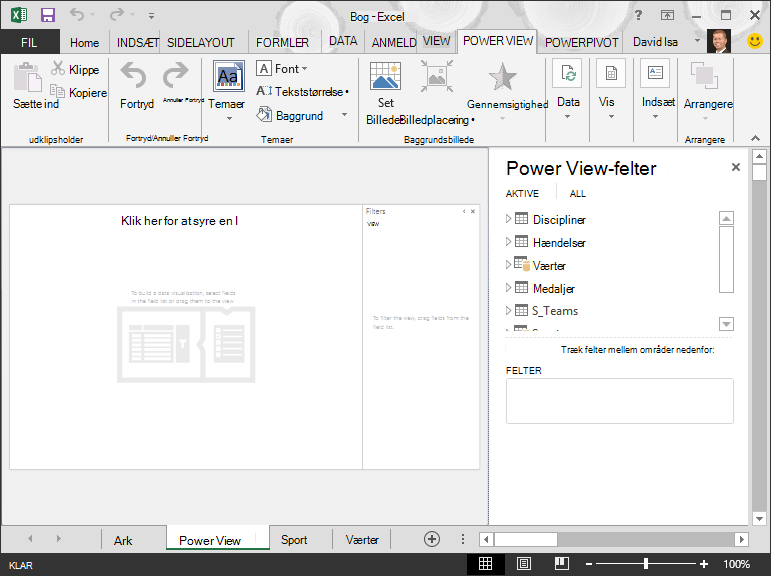Switch to Page Layout view in status bar
771x576 pixels.
(x=524, y=564)
